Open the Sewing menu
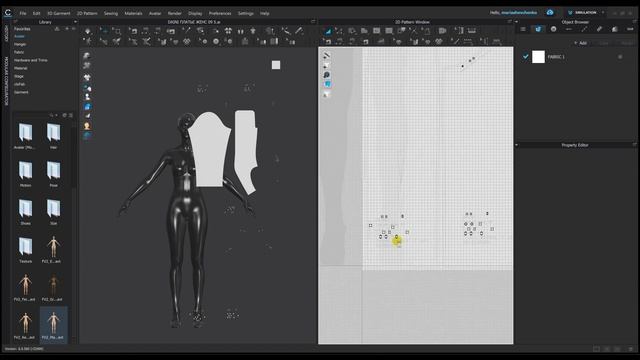 pyautogui.click(x=111, y=13)
